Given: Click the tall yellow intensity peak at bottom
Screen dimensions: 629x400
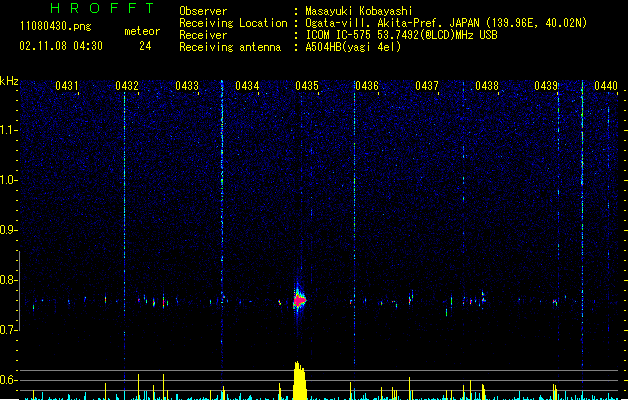Looking at the screenshot, I should 299,380.
